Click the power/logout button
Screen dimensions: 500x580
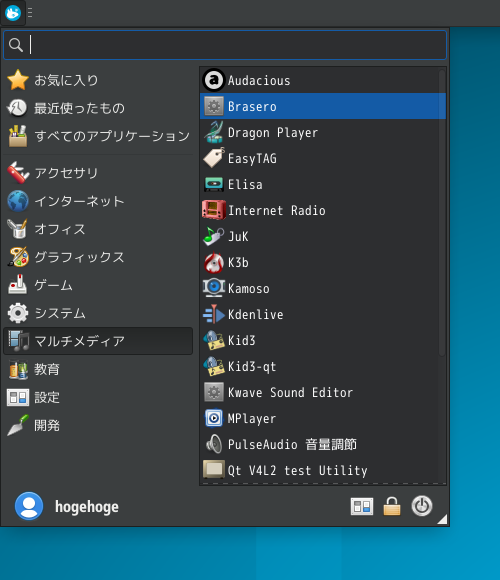click(422, 506)
